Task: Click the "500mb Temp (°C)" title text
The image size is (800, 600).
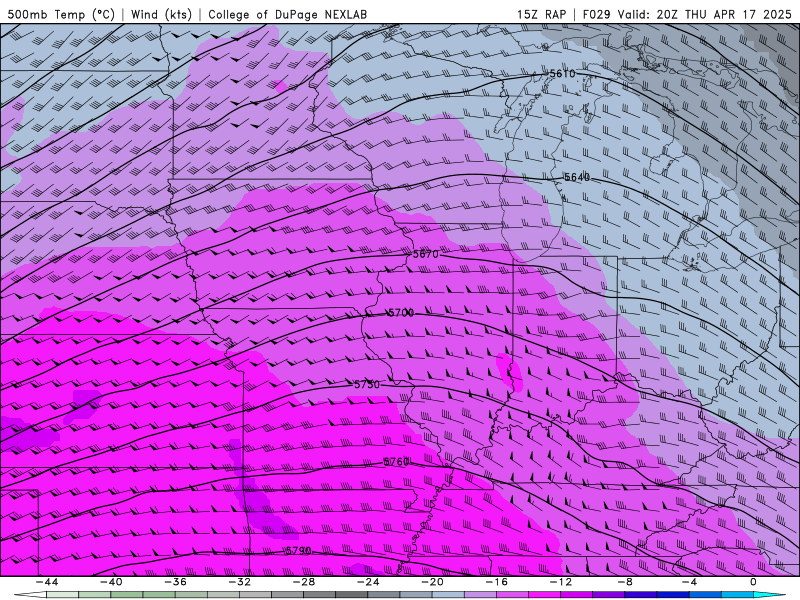Action: 61,14
